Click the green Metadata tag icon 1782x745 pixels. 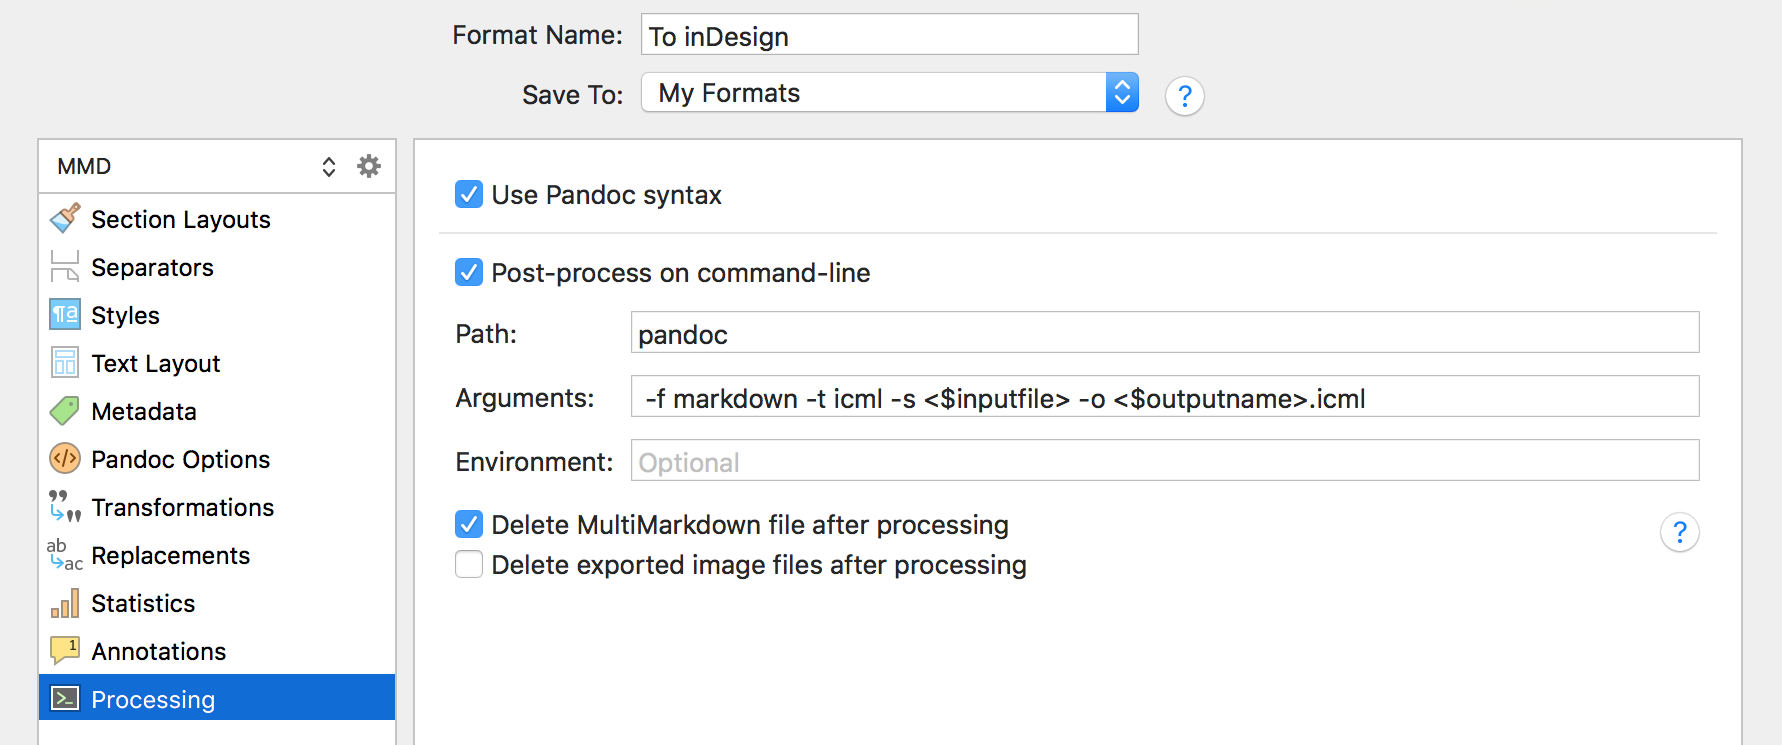65,410
